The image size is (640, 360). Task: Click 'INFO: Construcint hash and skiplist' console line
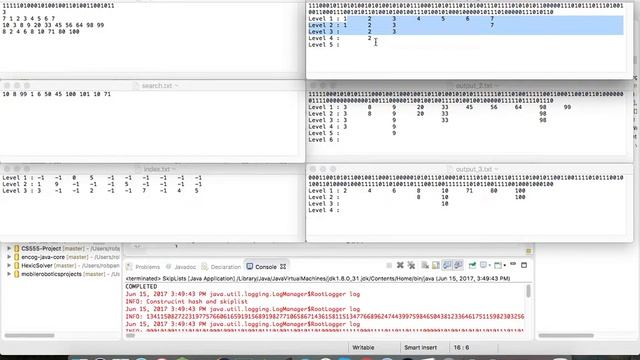(187, 302)
